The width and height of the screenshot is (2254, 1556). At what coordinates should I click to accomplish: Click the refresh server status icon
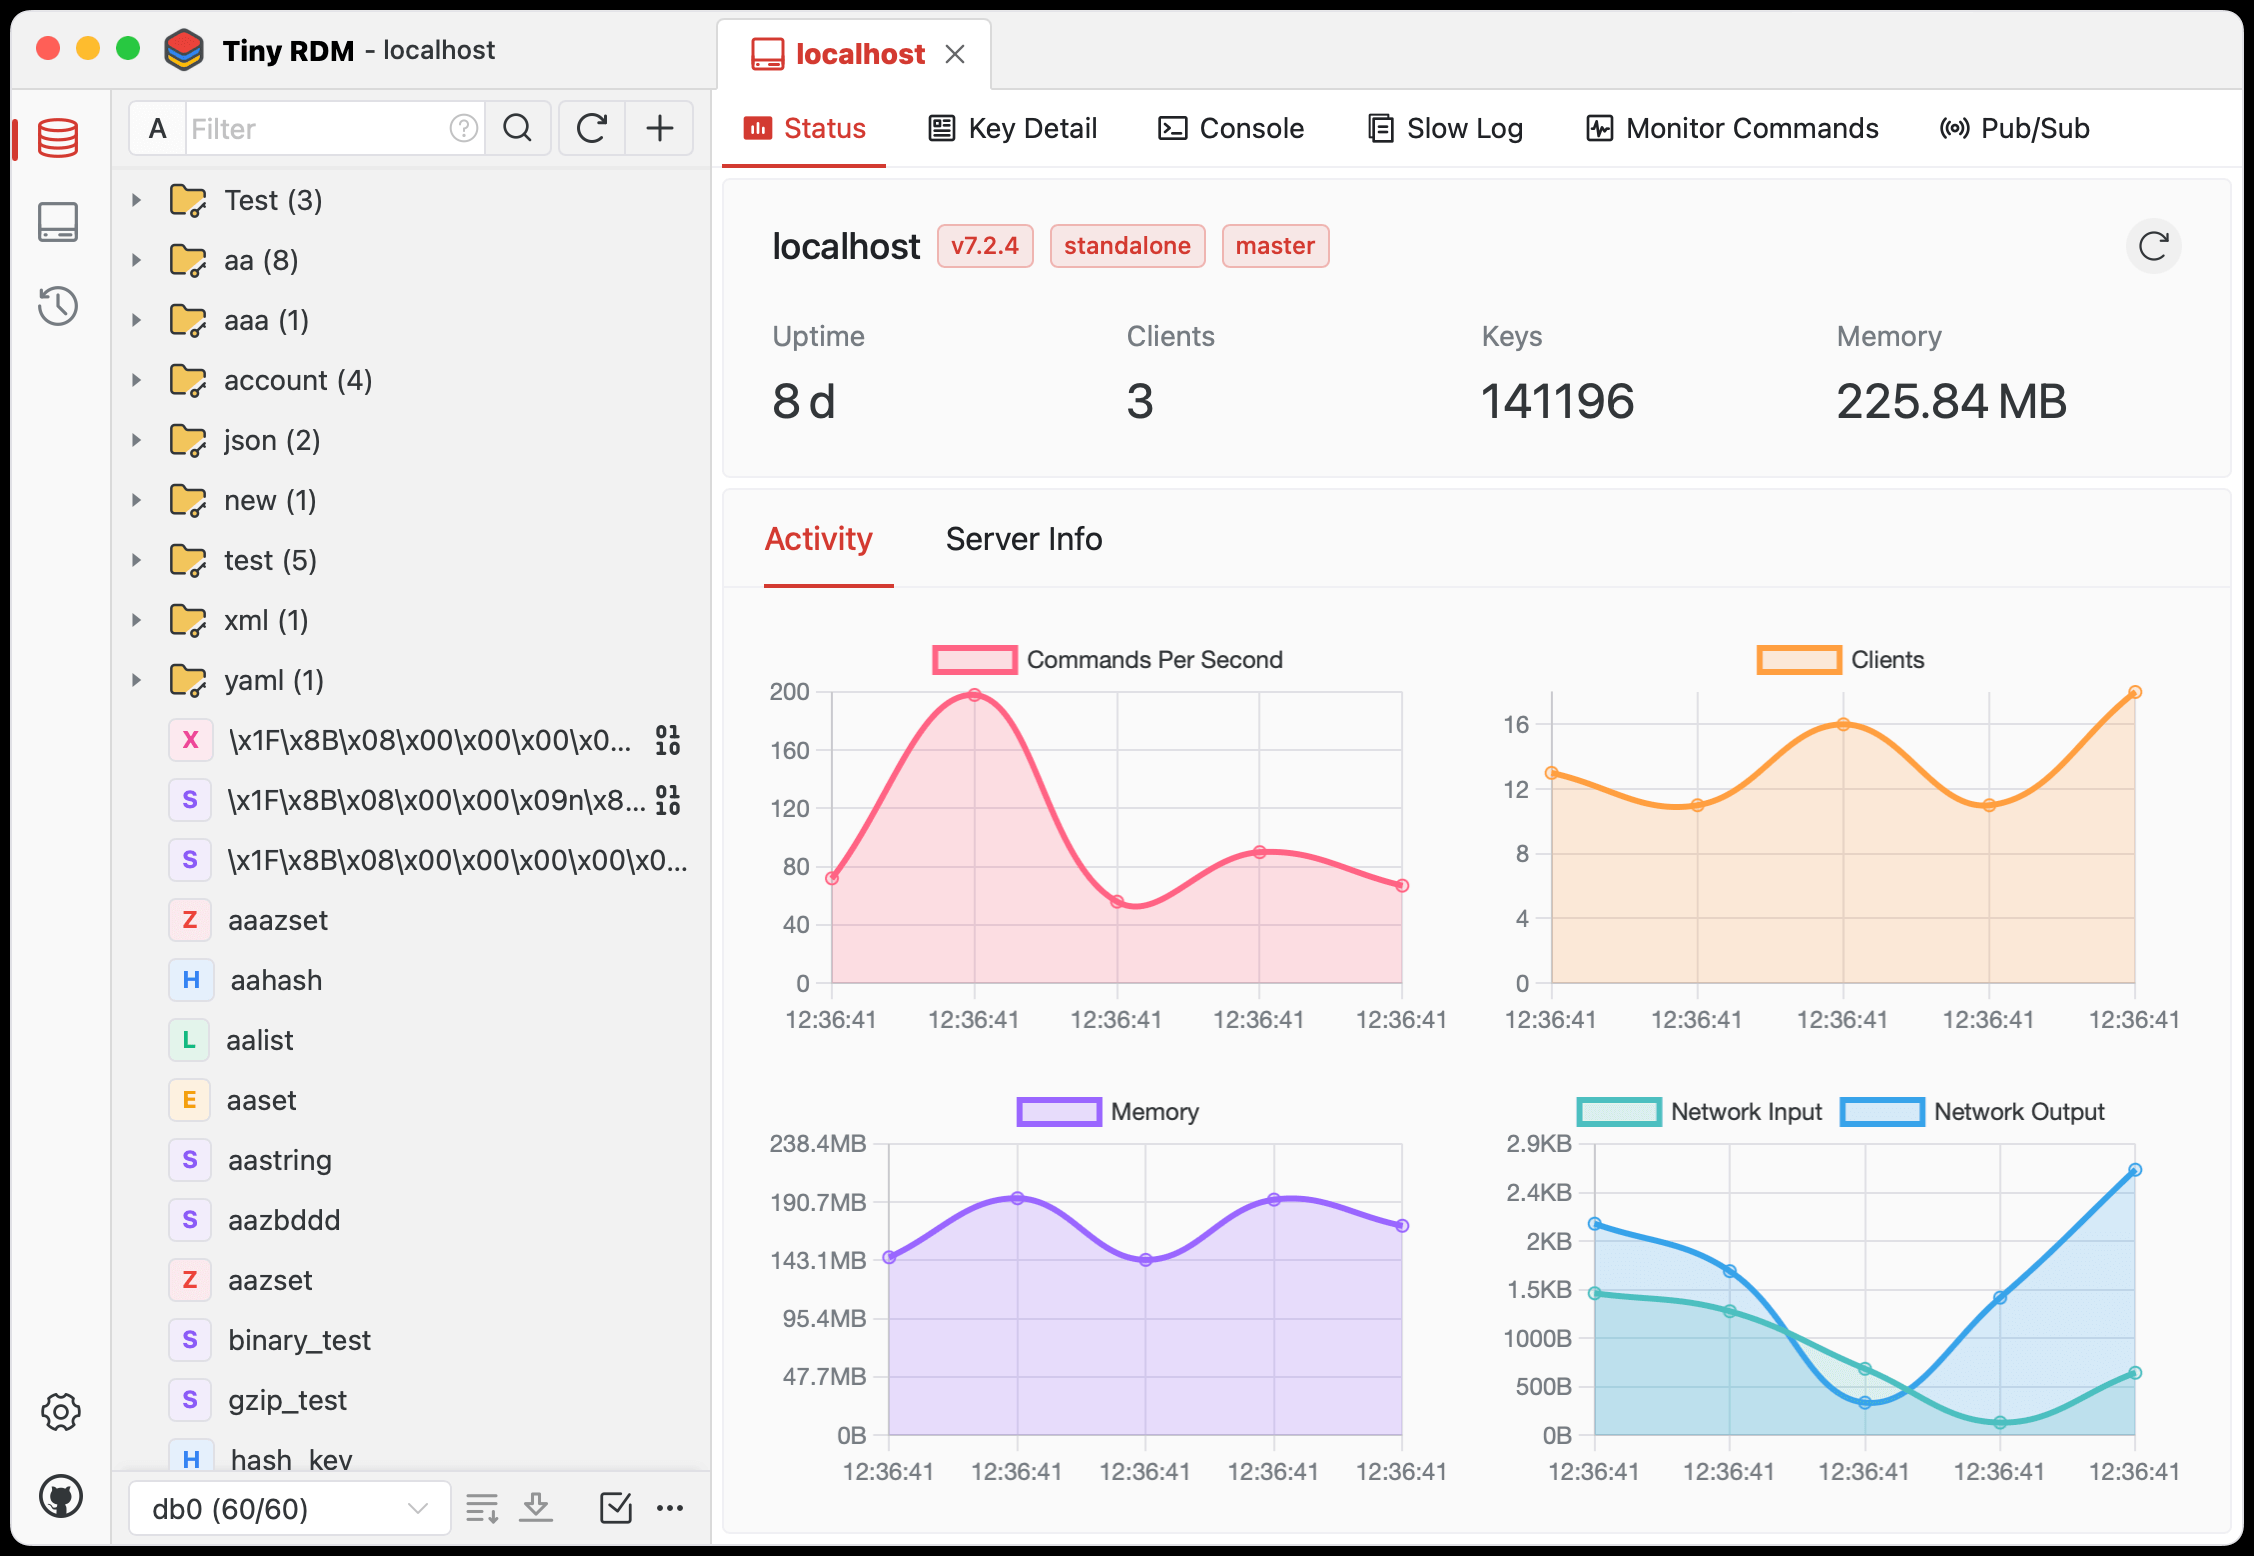point(2153,247)
